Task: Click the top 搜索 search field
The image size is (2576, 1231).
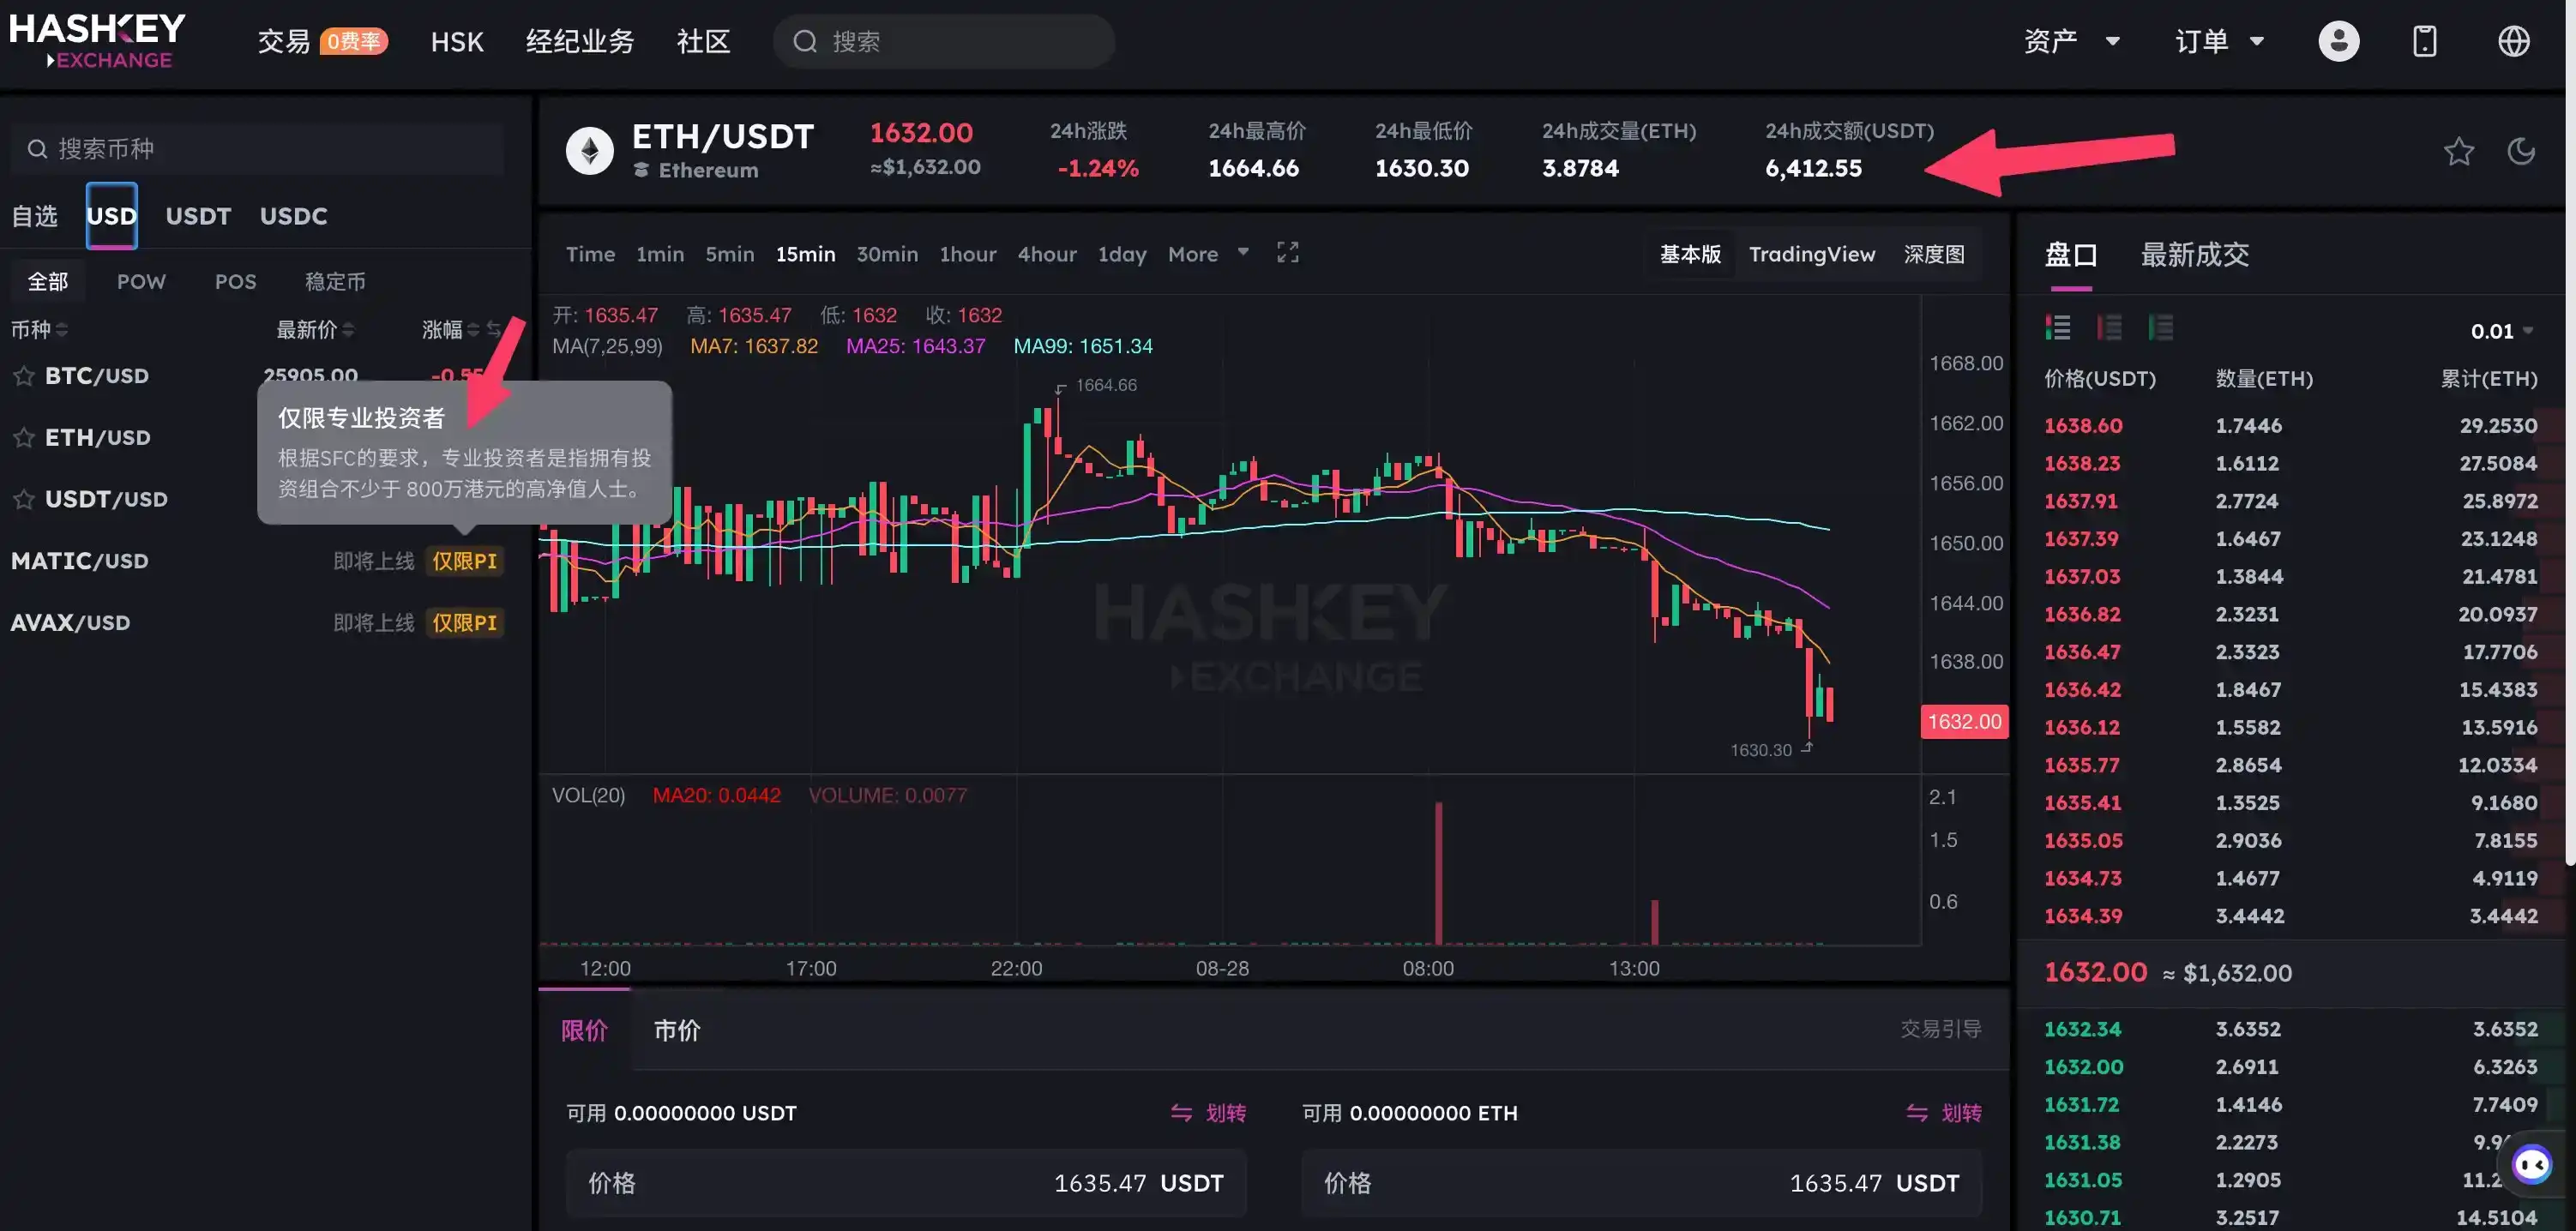Action: (943, 41)
